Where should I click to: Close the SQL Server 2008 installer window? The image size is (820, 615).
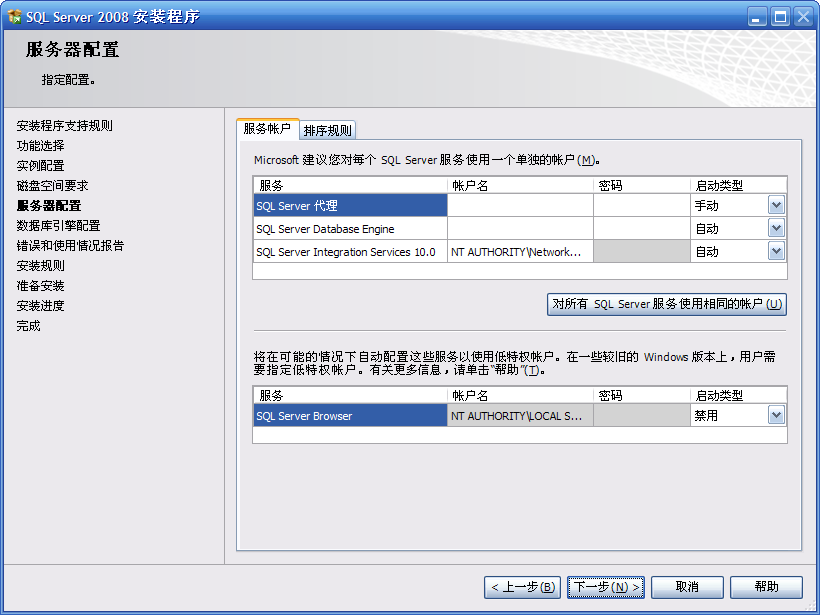pos(802,16)
